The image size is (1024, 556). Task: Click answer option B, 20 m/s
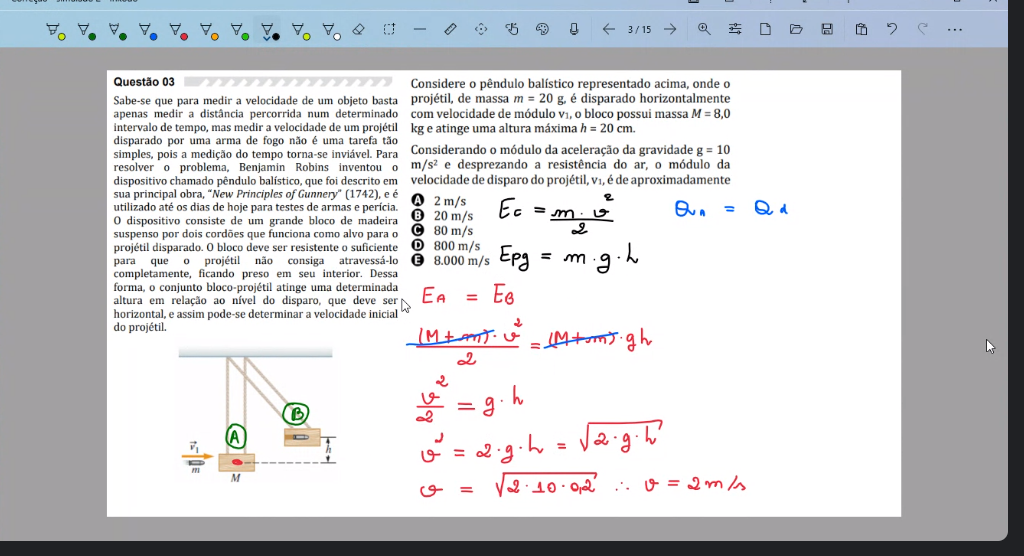pyautogui.click(x=443, y=216)
